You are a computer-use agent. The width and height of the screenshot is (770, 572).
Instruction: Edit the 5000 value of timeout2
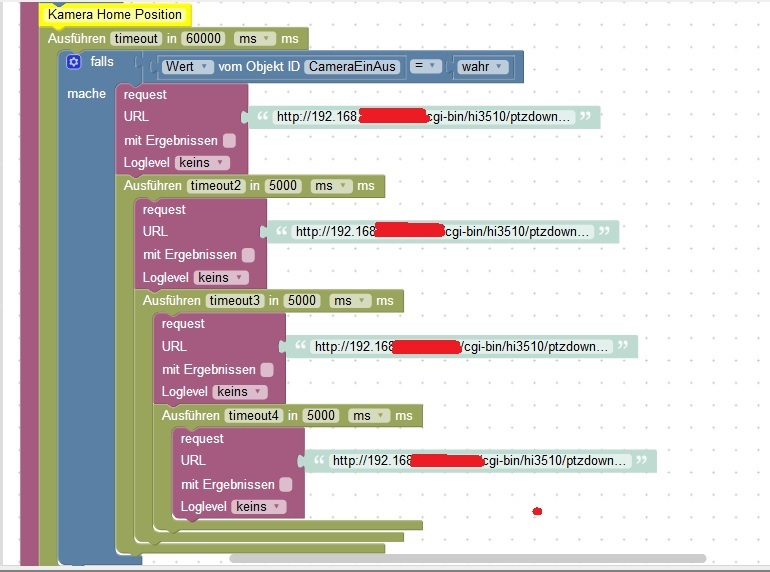283,186
